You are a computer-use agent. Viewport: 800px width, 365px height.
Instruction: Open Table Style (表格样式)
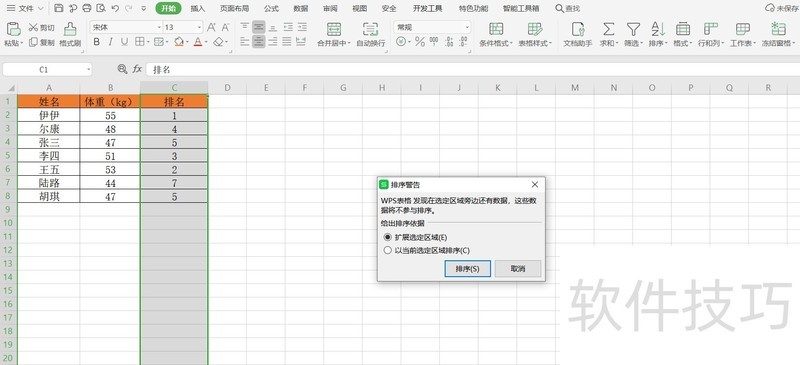(x=535, y=35)
